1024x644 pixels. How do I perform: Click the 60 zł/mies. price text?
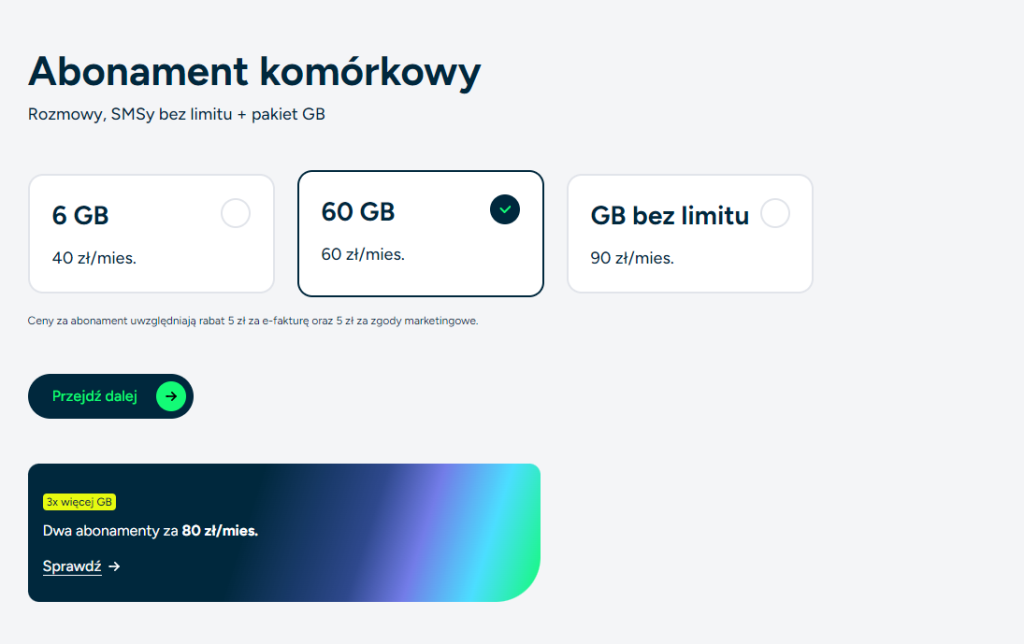click(x=363, y=255)
